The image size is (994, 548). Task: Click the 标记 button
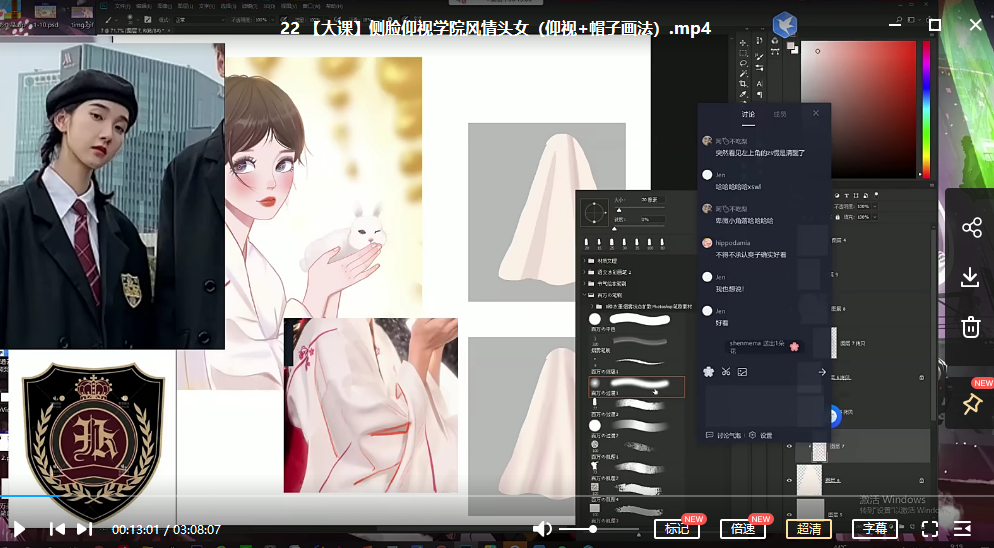[676, 528]
